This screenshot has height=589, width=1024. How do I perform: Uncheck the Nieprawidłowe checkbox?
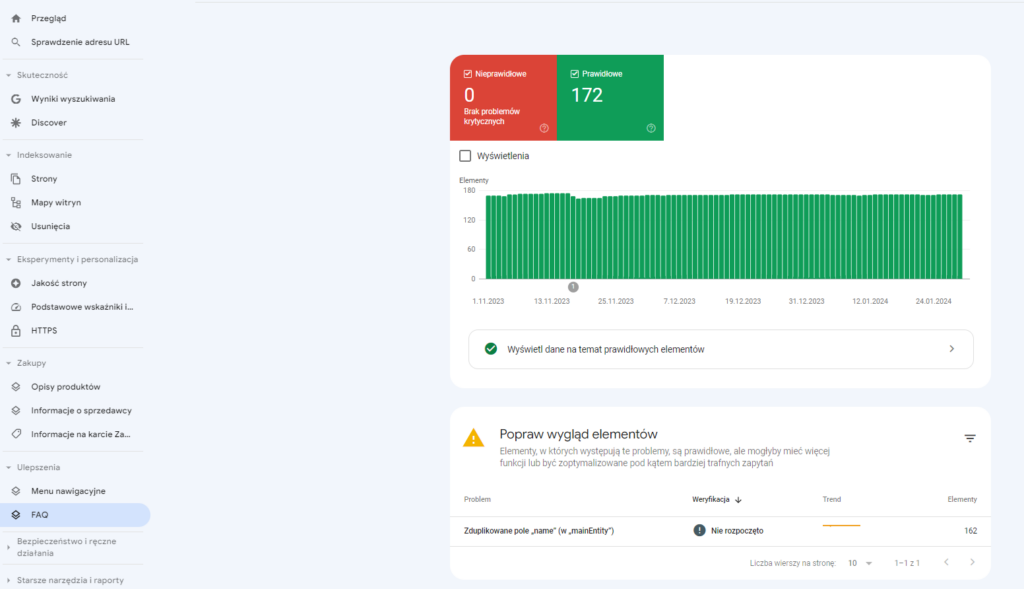click(x=468, y=74)
